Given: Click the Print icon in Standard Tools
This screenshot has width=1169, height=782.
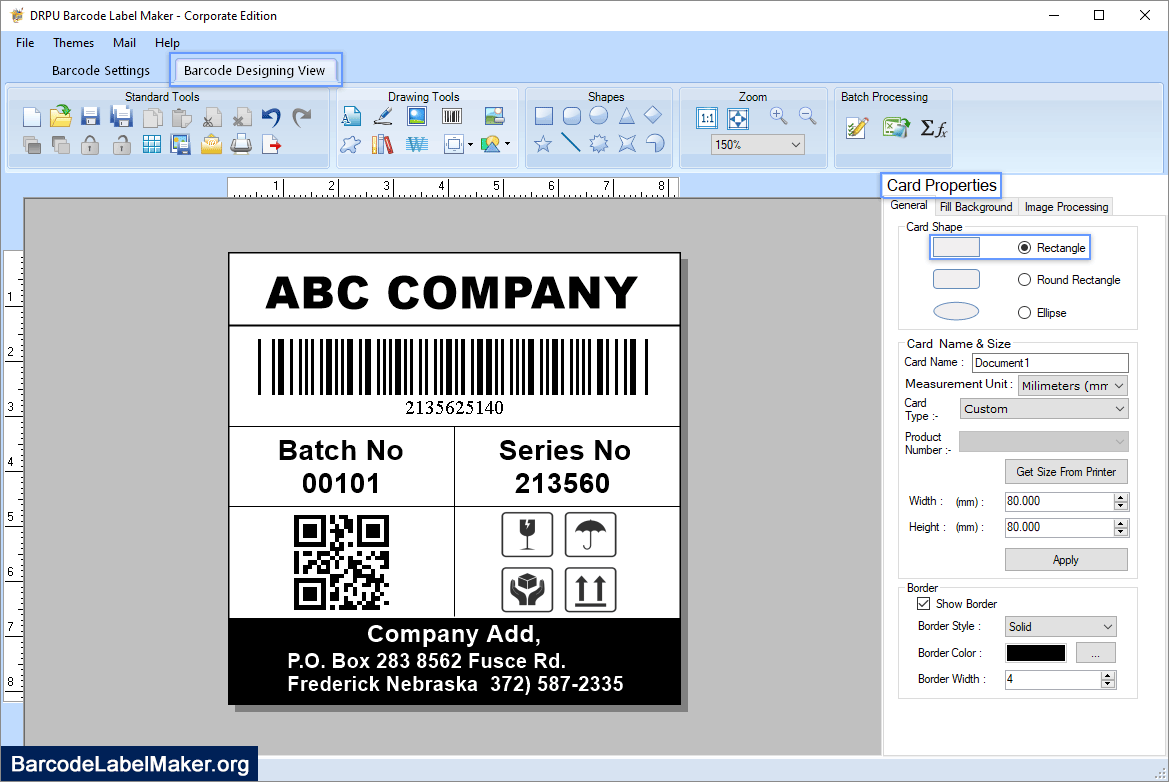Looking at the screenshot, I should coord(239,144).
